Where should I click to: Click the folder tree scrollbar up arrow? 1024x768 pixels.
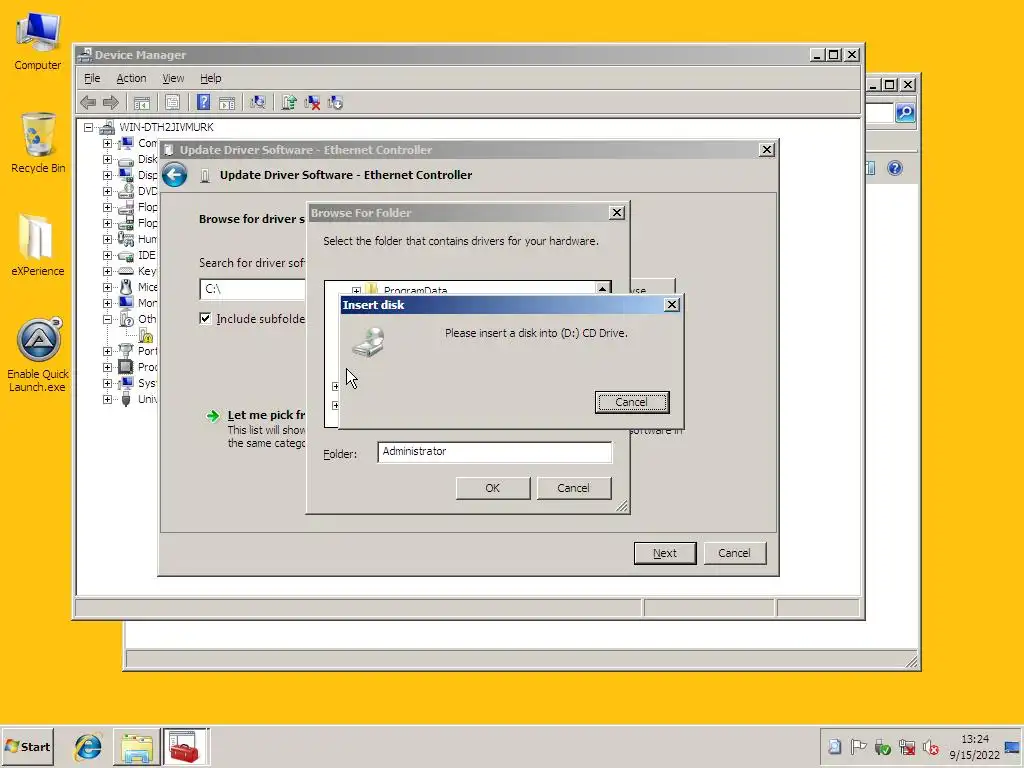click(x=603, y=288)
